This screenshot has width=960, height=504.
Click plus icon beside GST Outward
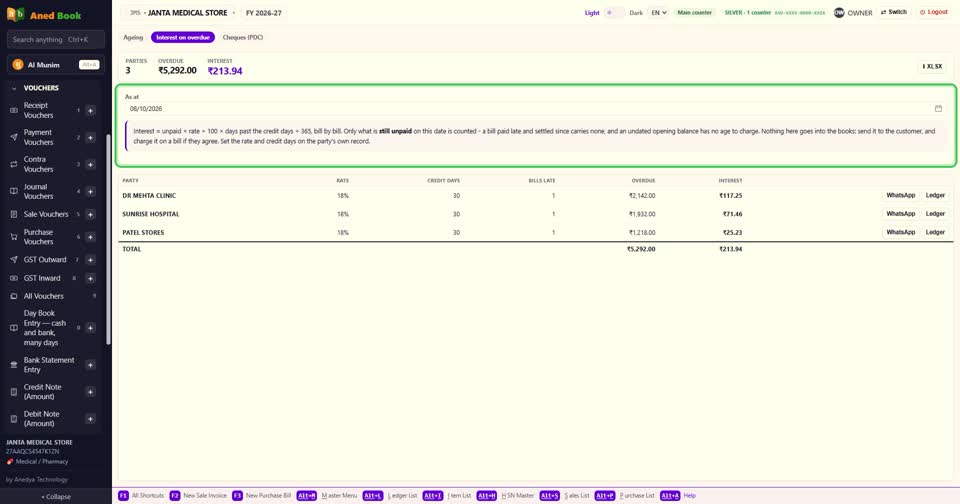point(90,260)
